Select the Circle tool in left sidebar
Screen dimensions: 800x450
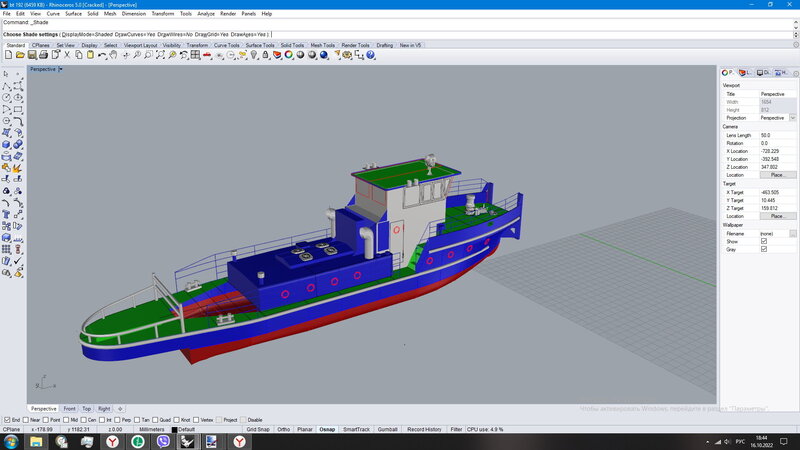pos(6,97)
